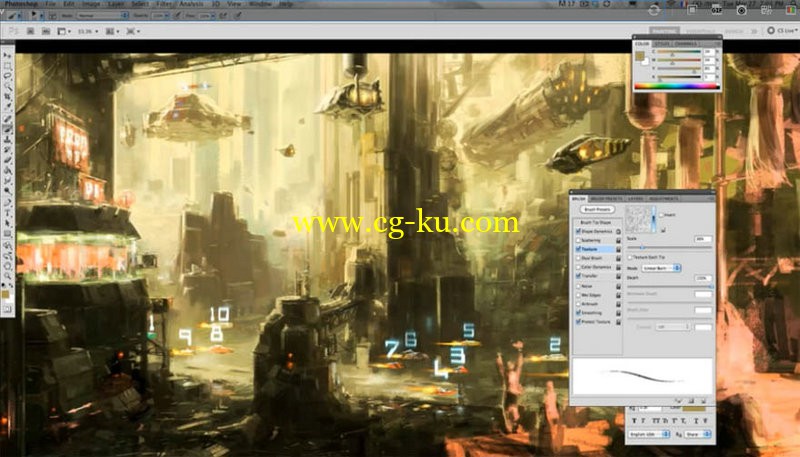Check Texture Each Tip option
Screen dimensions: 800x457
[x=630, y=258]
